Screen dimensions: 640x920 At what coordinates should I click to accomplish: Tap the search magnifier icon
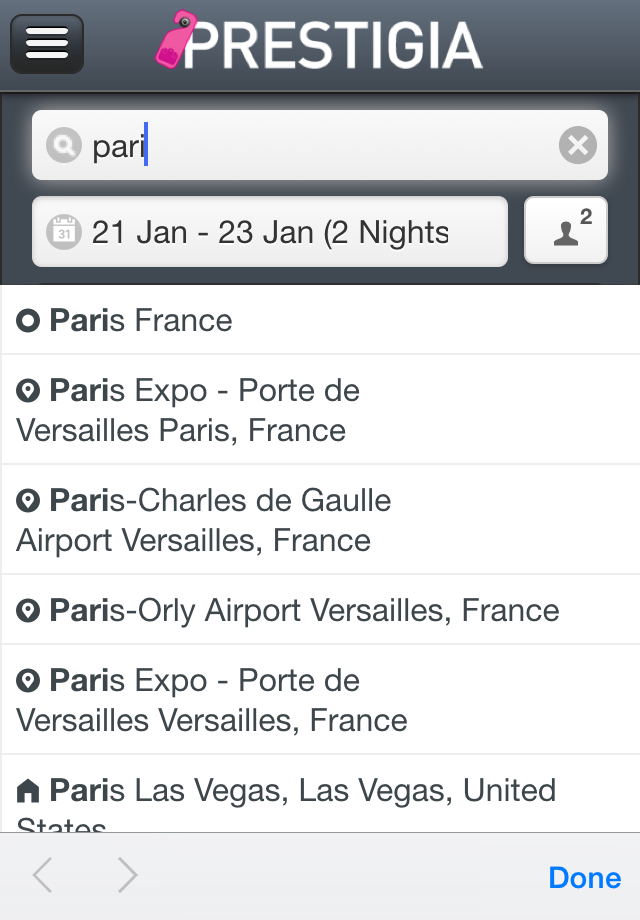click(x=63, y=145)
